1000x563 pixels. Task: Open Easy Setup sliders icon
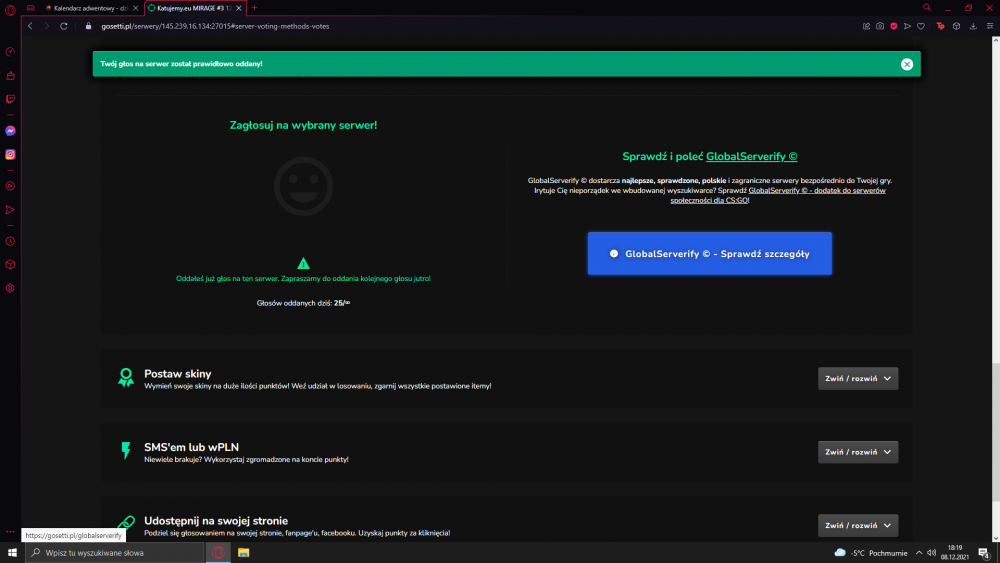pos(990,26)
